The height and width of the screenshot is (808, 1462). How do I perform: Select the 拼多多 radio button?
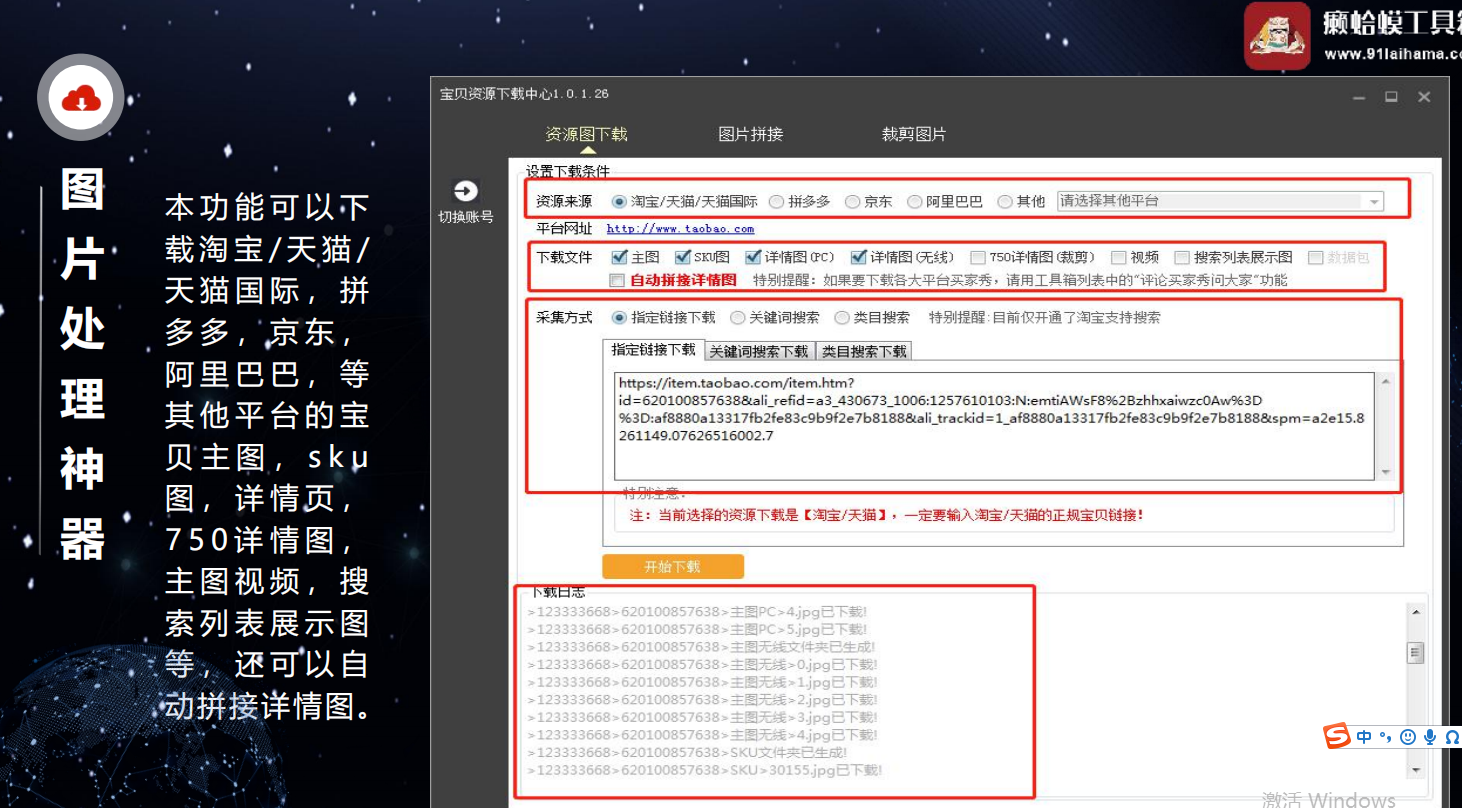coord(776,201)
